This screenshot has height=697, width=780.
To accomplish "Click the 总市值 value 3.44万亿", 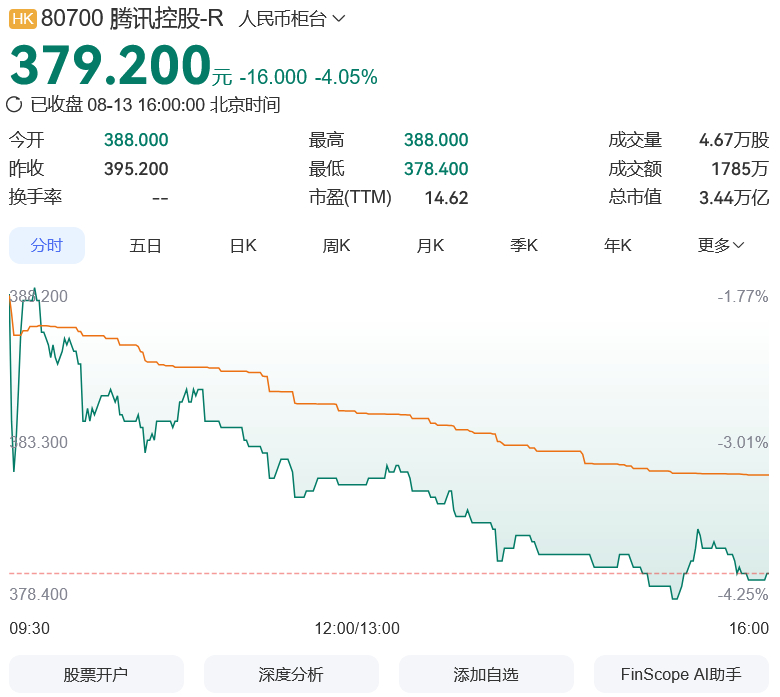I will tap(734, 198).
